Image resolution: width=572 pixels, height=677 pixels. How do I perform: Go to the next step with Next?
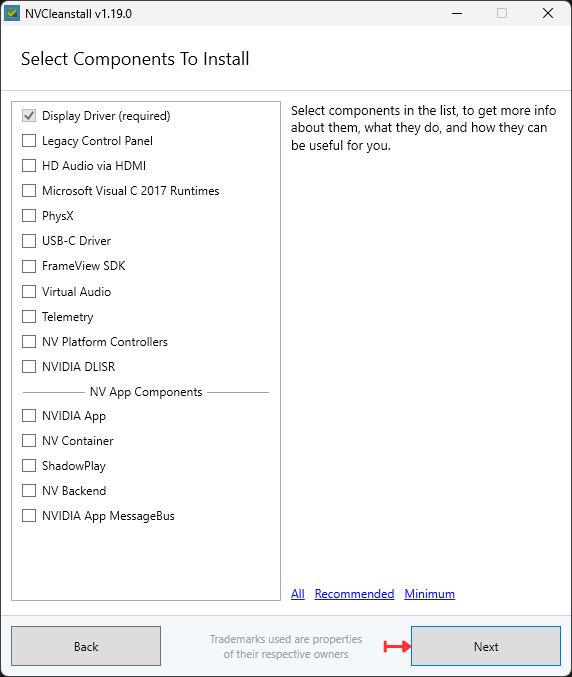point(486,646)
